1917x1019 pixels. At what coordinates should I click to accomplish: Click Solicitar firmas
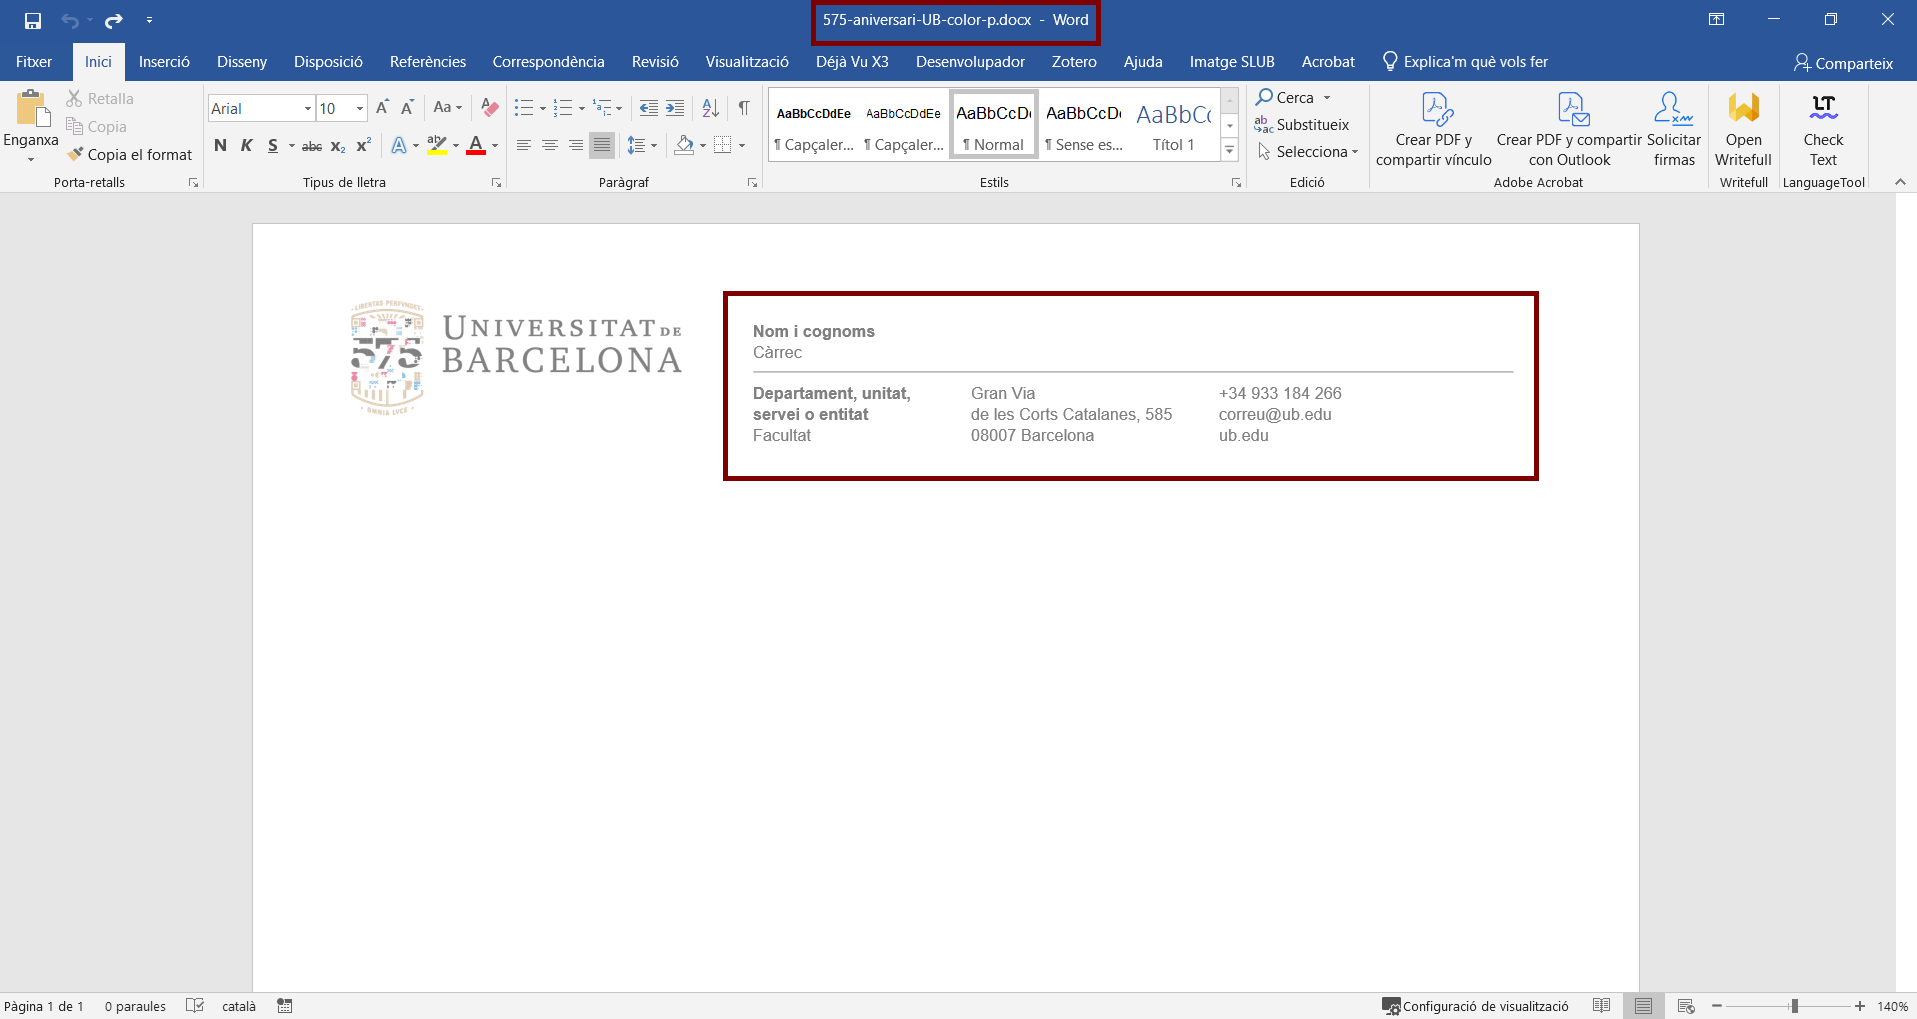tap(1672, 130)
